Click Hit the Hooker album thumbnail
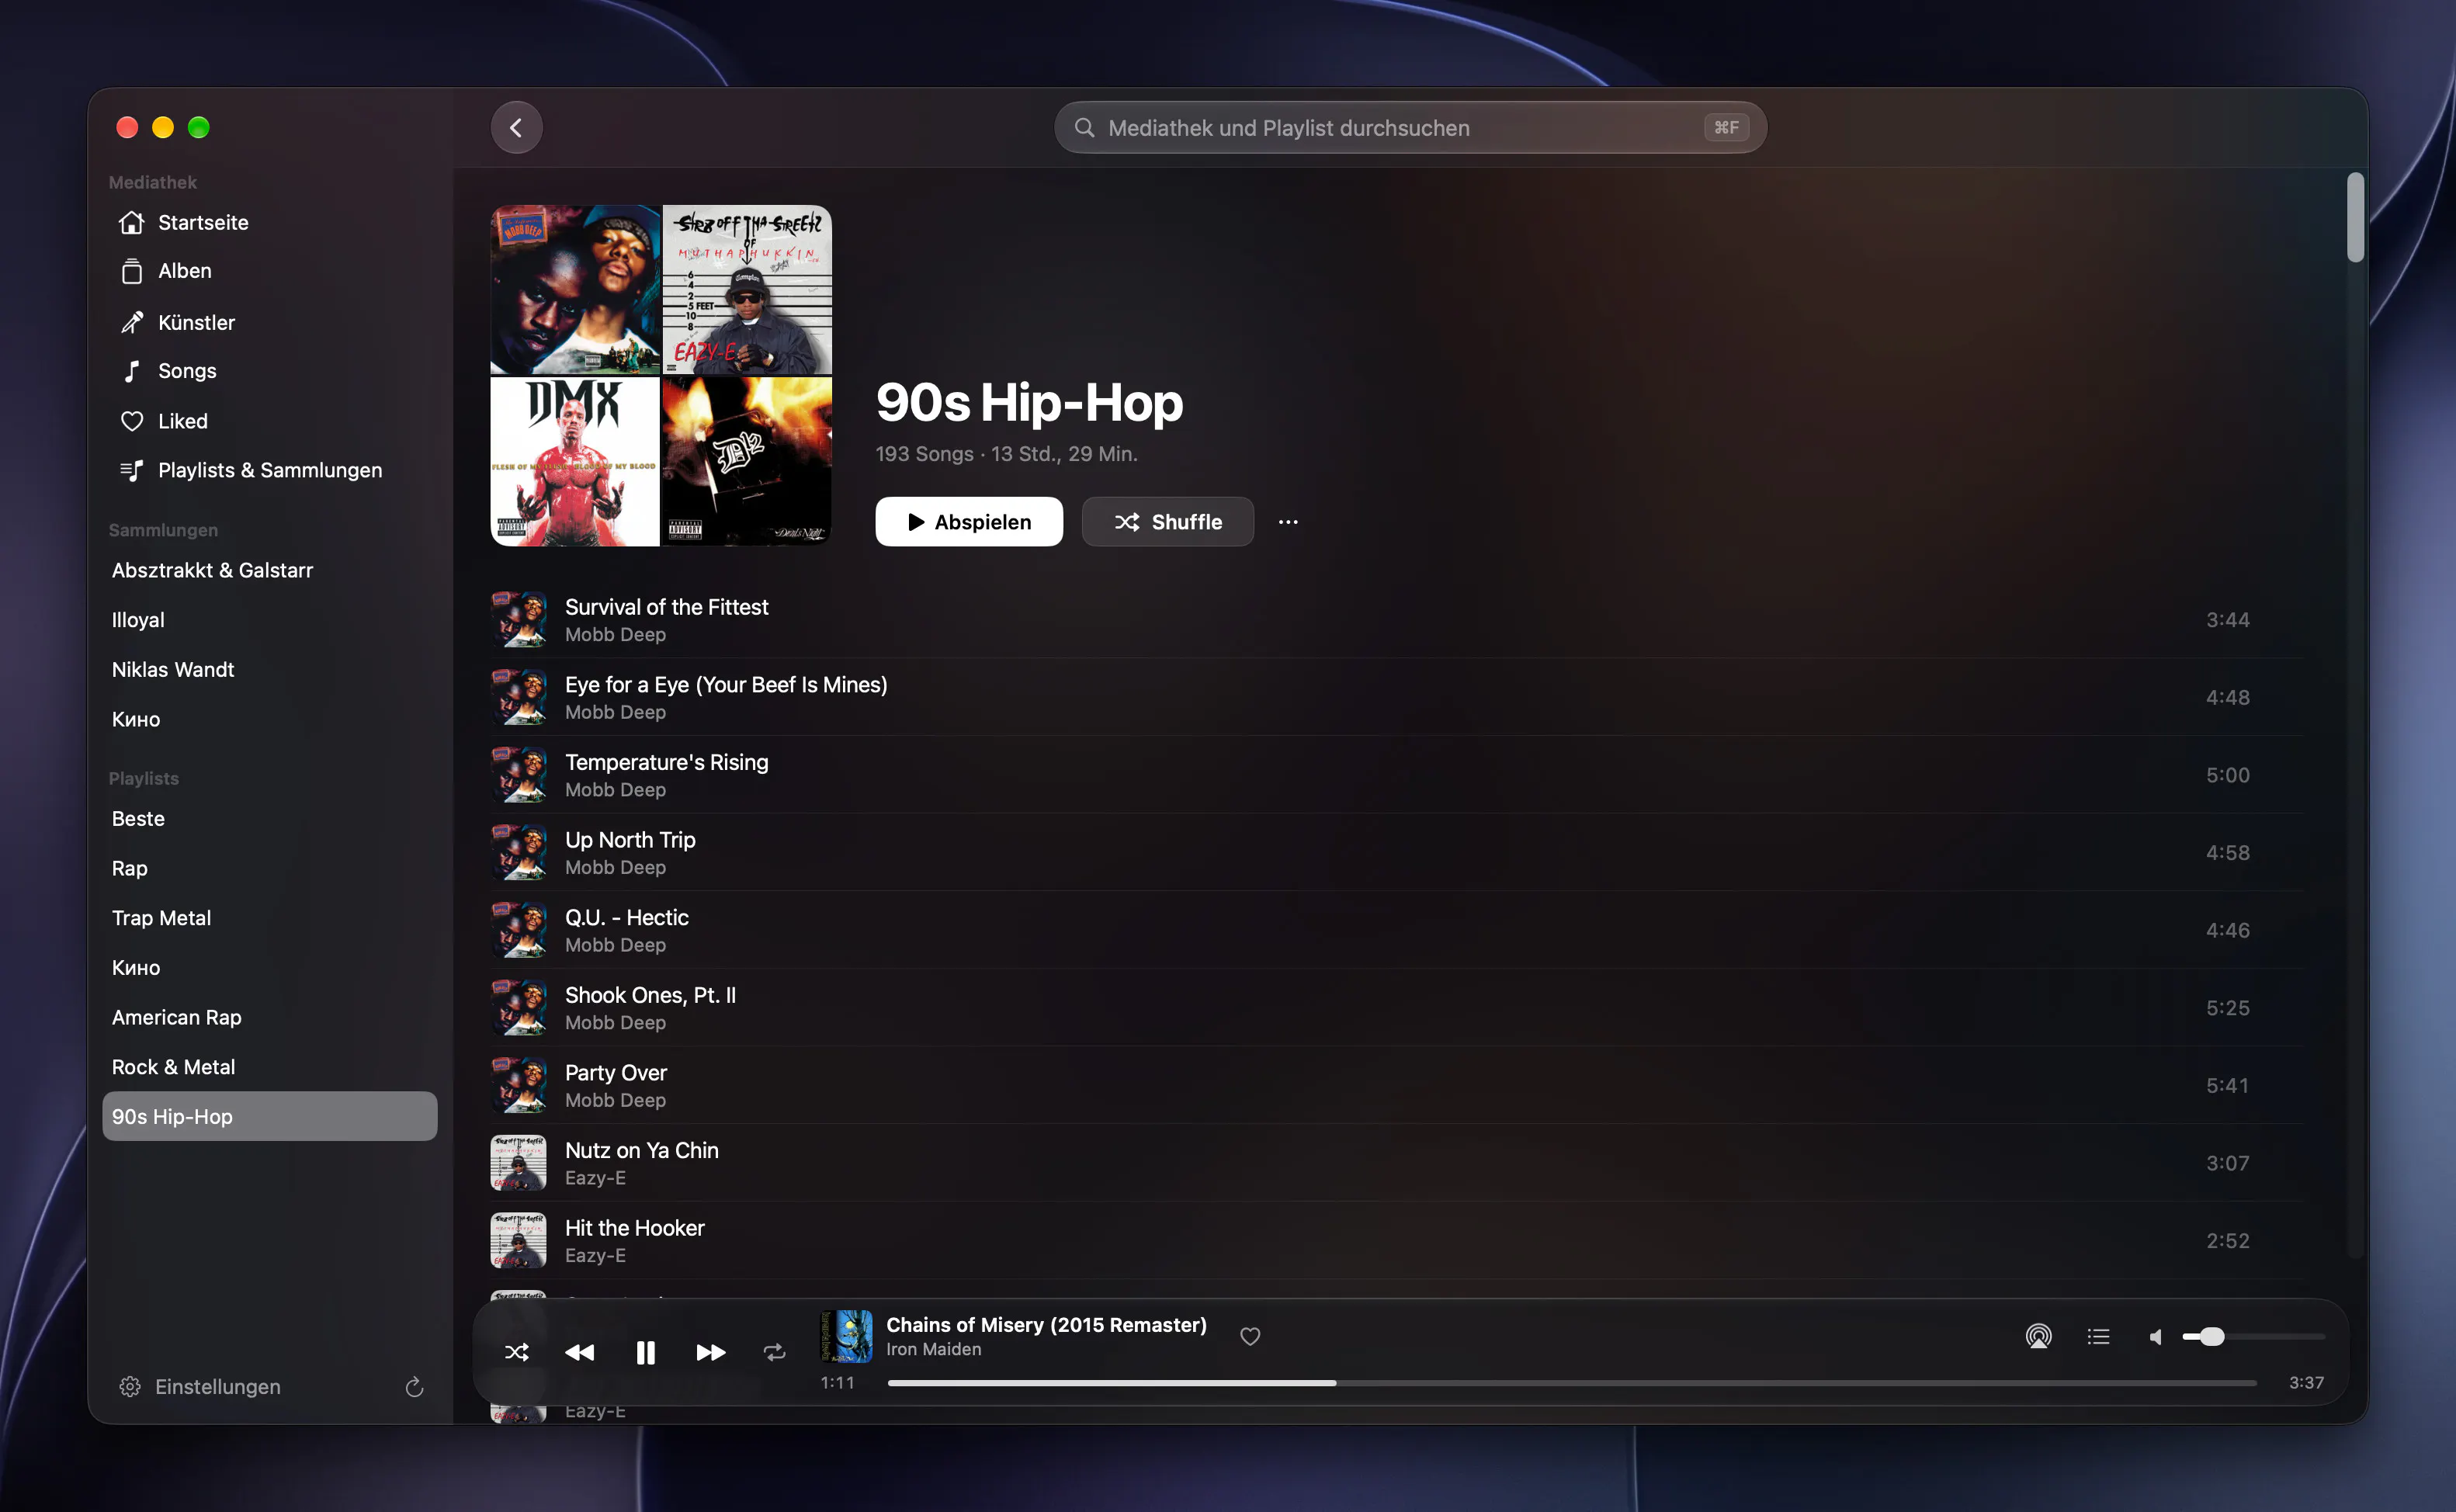The width and height of the screenshot is (2456, 1512). pyautogui.click(x=518, y=1240)
